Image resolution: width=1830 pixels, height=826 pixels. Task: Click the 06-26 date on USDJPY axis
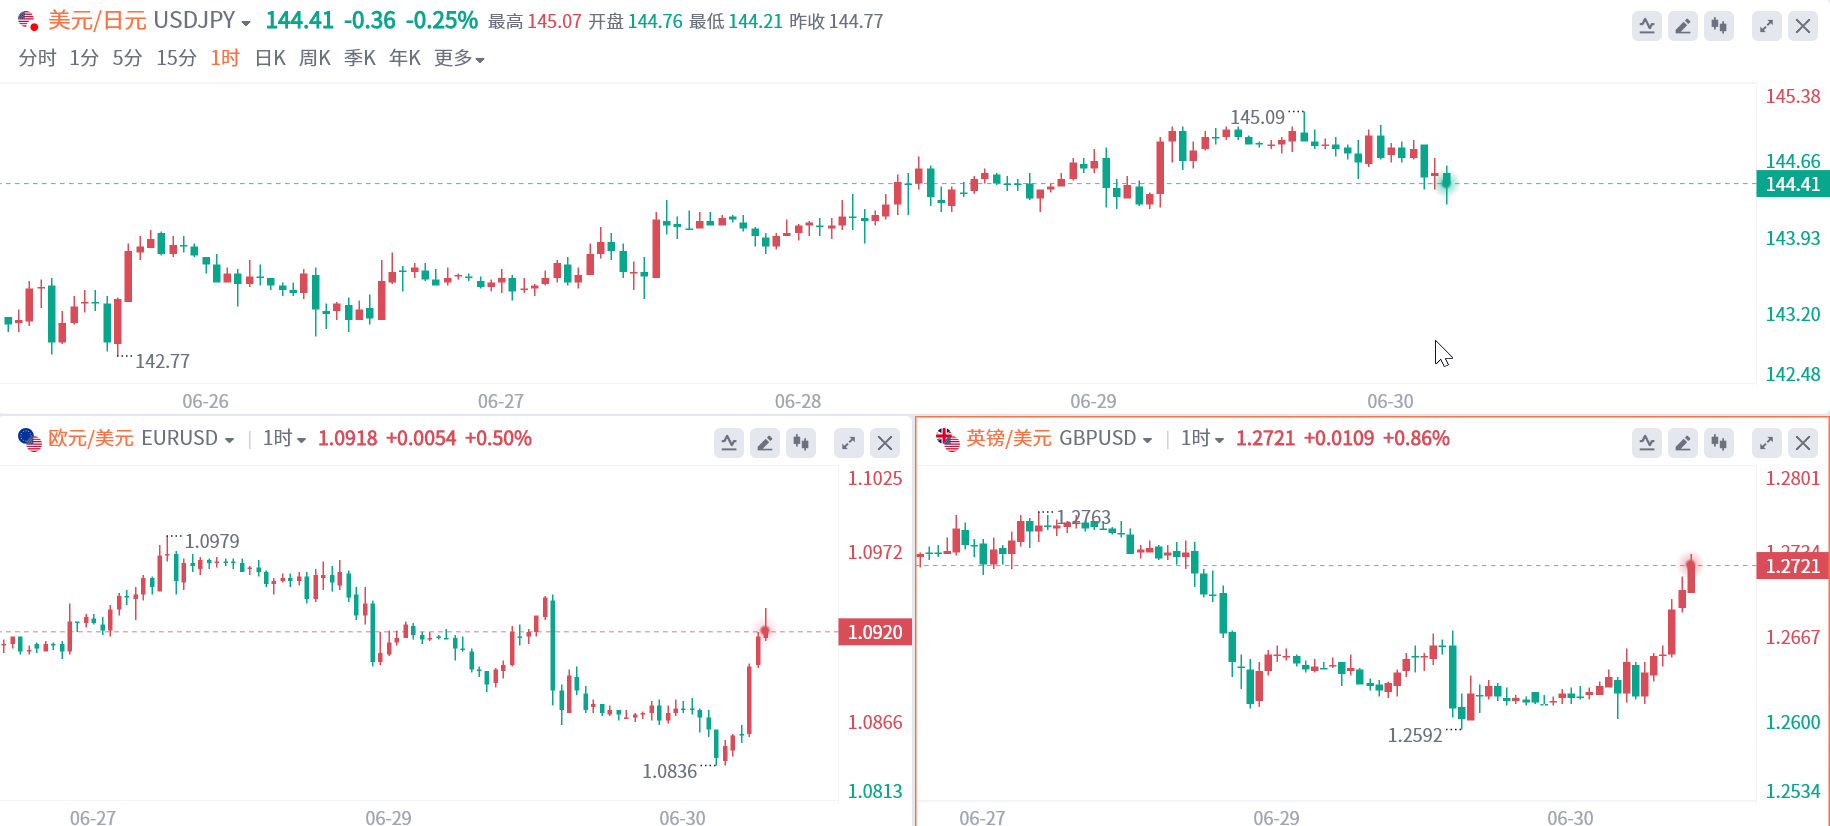(x=205, y=401)
